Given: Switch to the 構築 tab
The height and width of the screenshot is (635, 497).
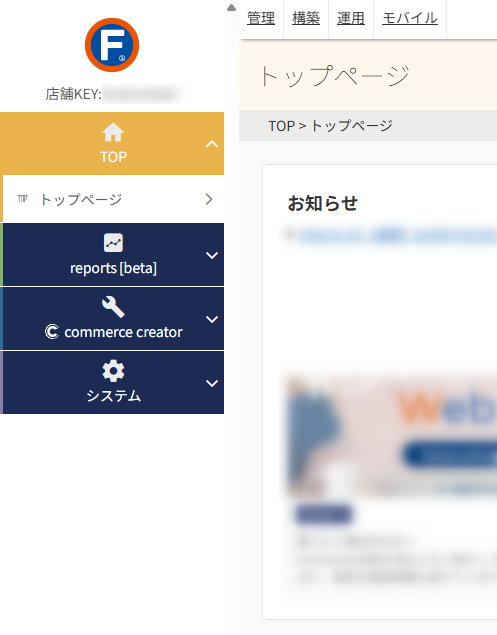Looking at the screenshot, I should tap(306, 18).
